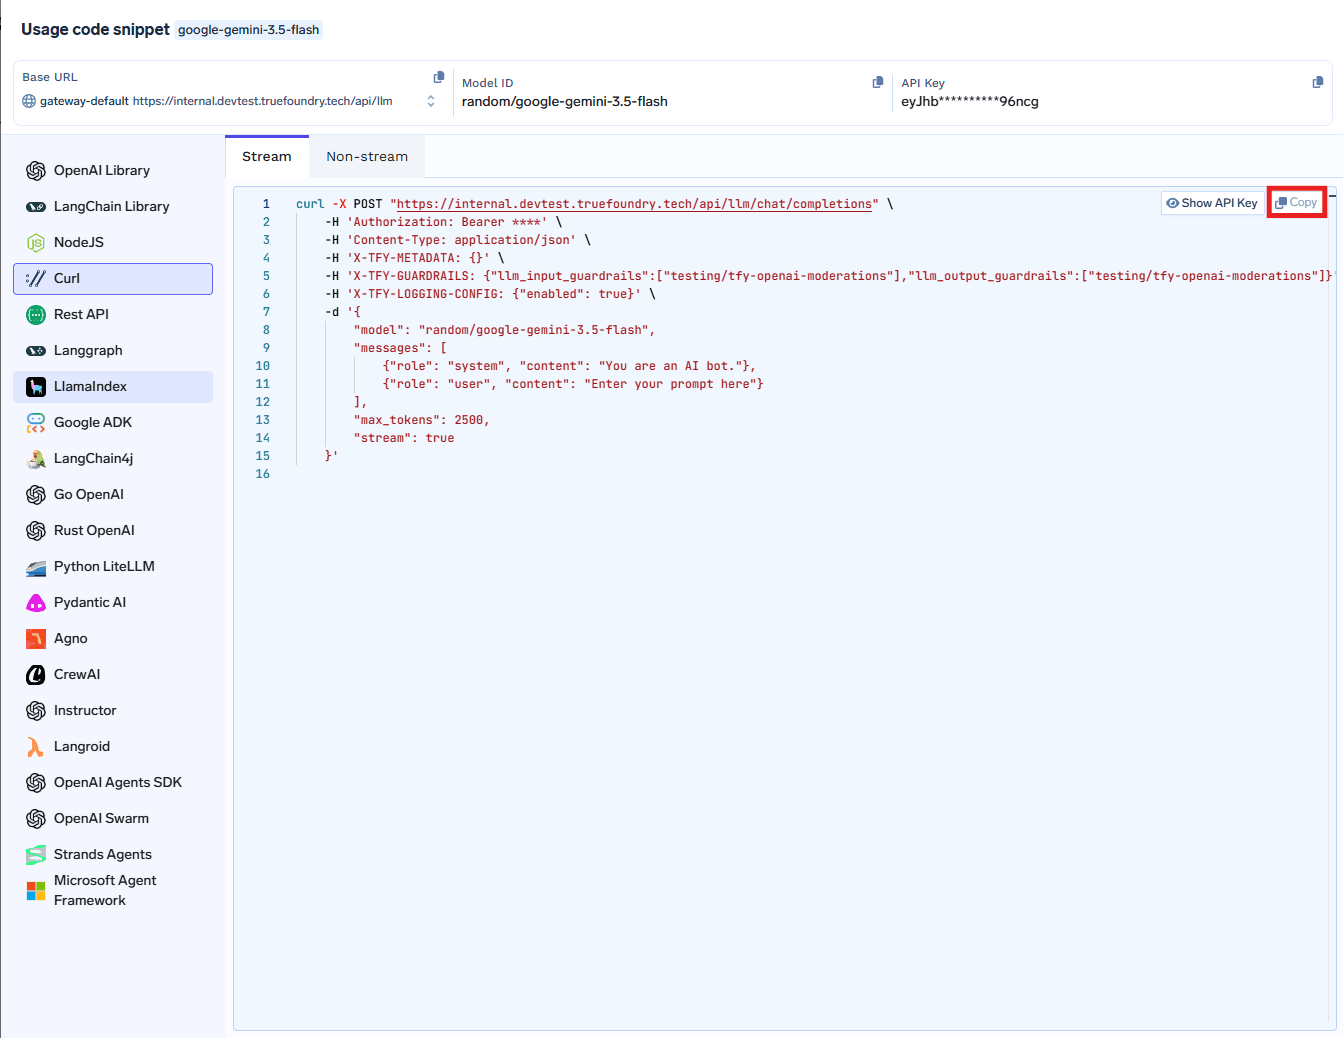Image resolution: width=1343 pixels, height=1038 pixels.
Task: Click the Model ID text random/google-gemini-3.5-flash
Action: click(x=564, y=102)
